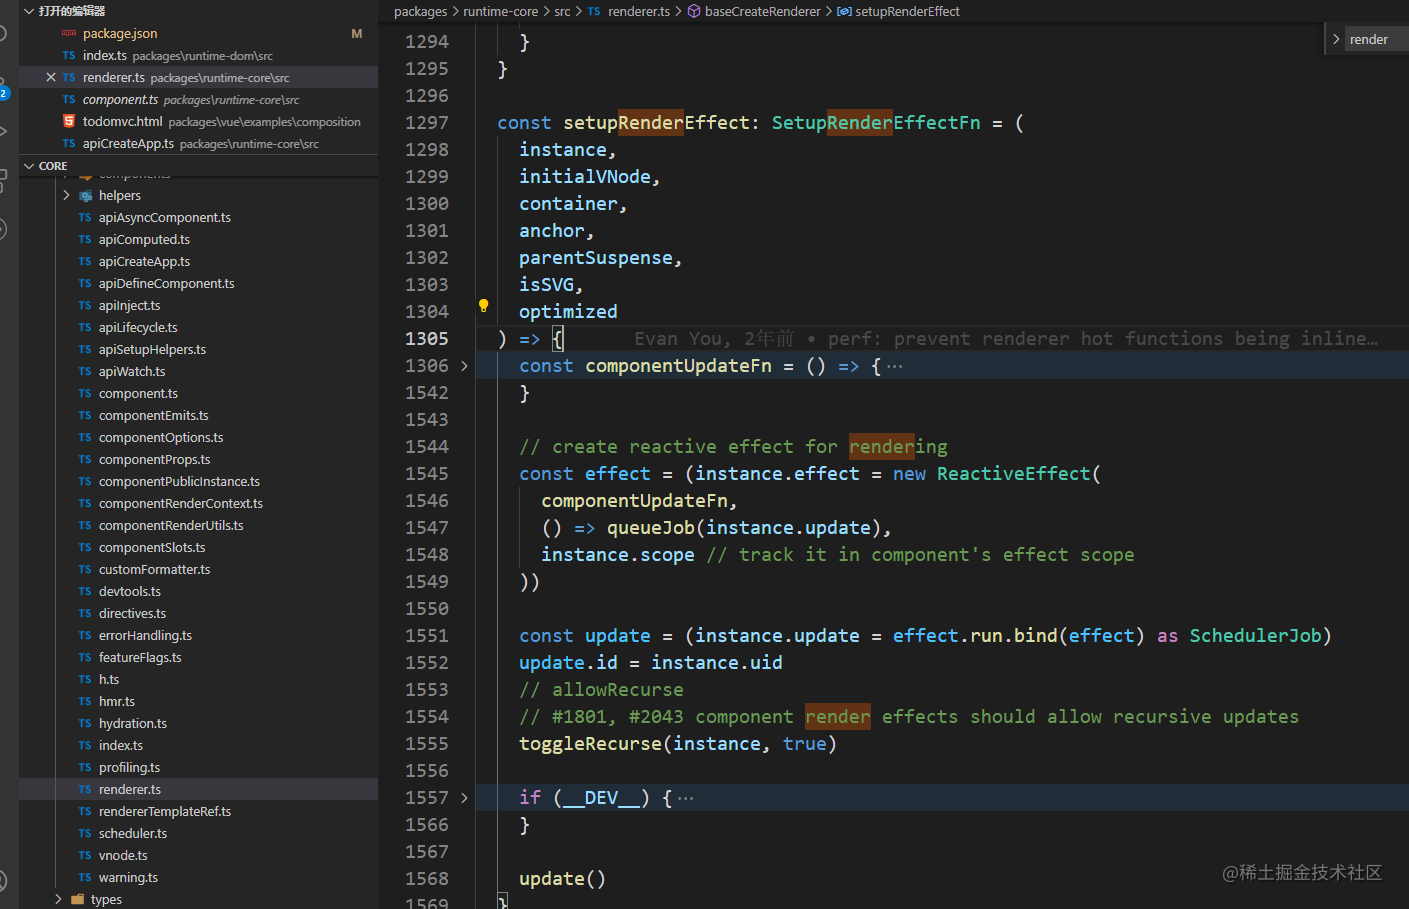This screenshot has width=1409, height=909.
Task: Click the runtime-core breadcrumb
Action: click(501, 12)
